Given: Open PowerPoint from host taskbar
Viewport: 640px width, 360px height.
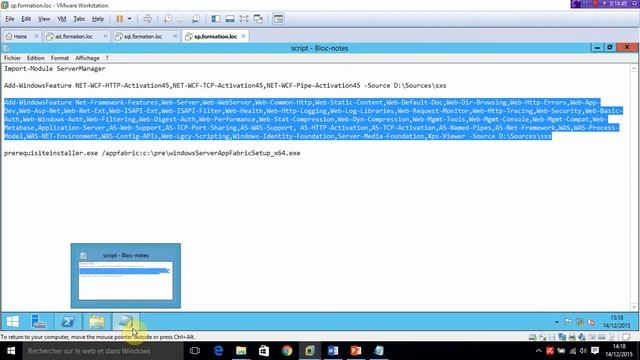Looking at the screenshot, I should (356, 351).
